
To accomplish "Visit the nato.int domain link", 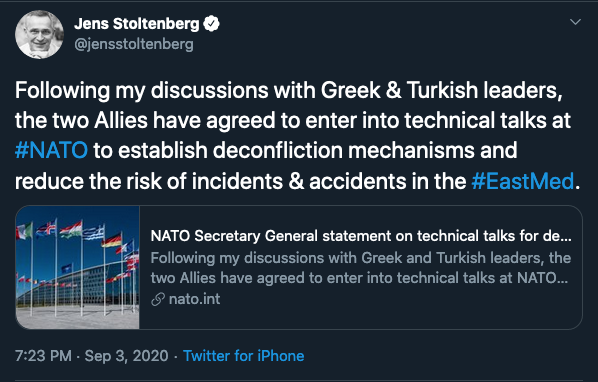I will tap(195, 299).
